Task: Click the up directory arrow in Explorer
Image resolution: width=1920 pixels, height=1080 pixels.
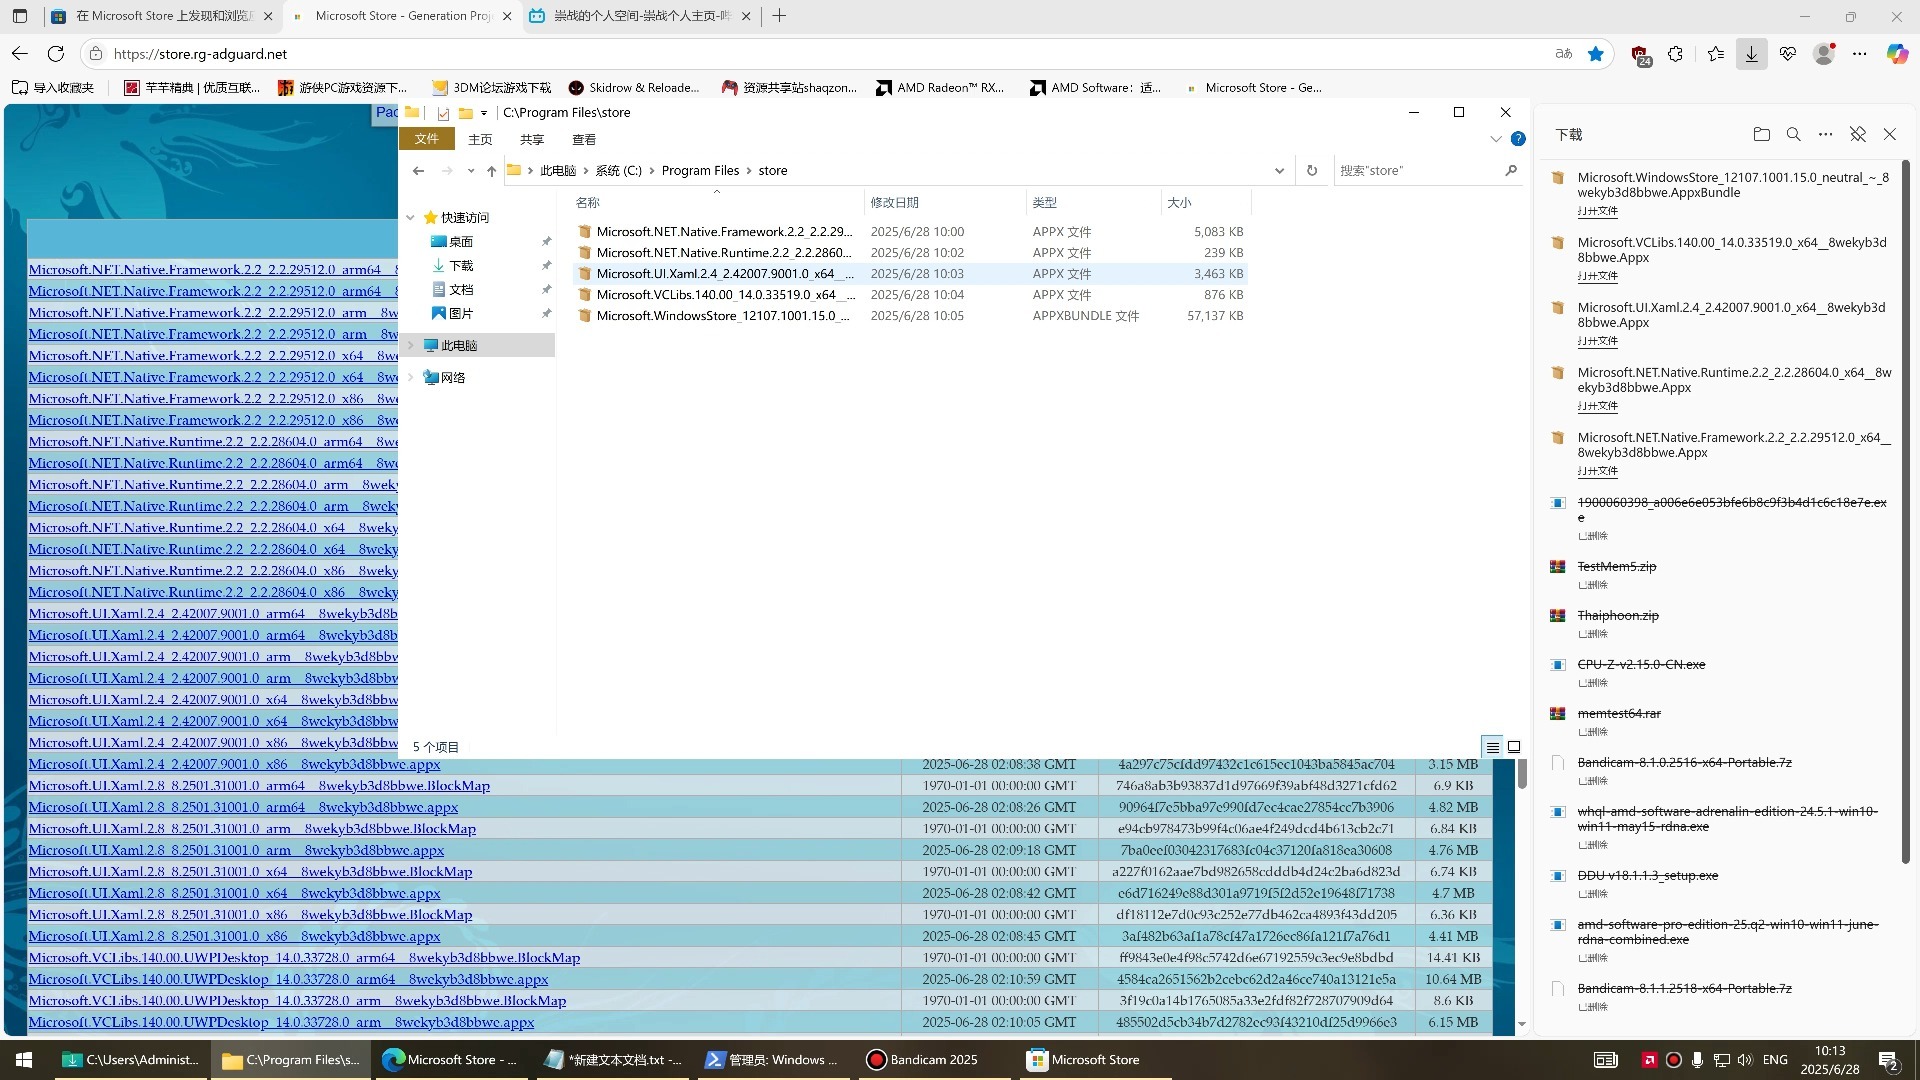Action: 491,171
